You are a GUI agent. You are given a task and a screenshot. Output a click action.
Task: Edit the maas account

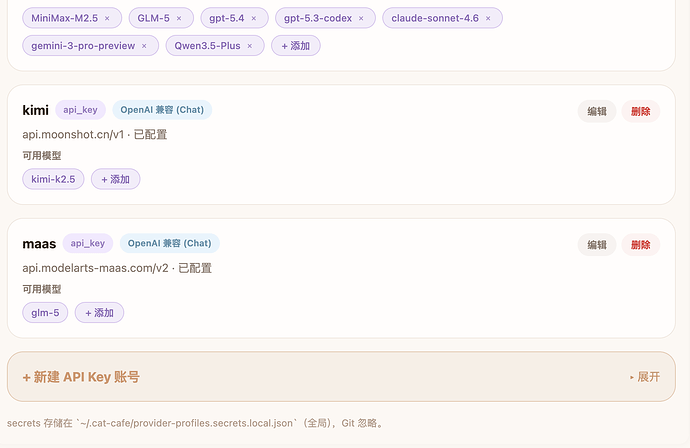tap(597, 245)
